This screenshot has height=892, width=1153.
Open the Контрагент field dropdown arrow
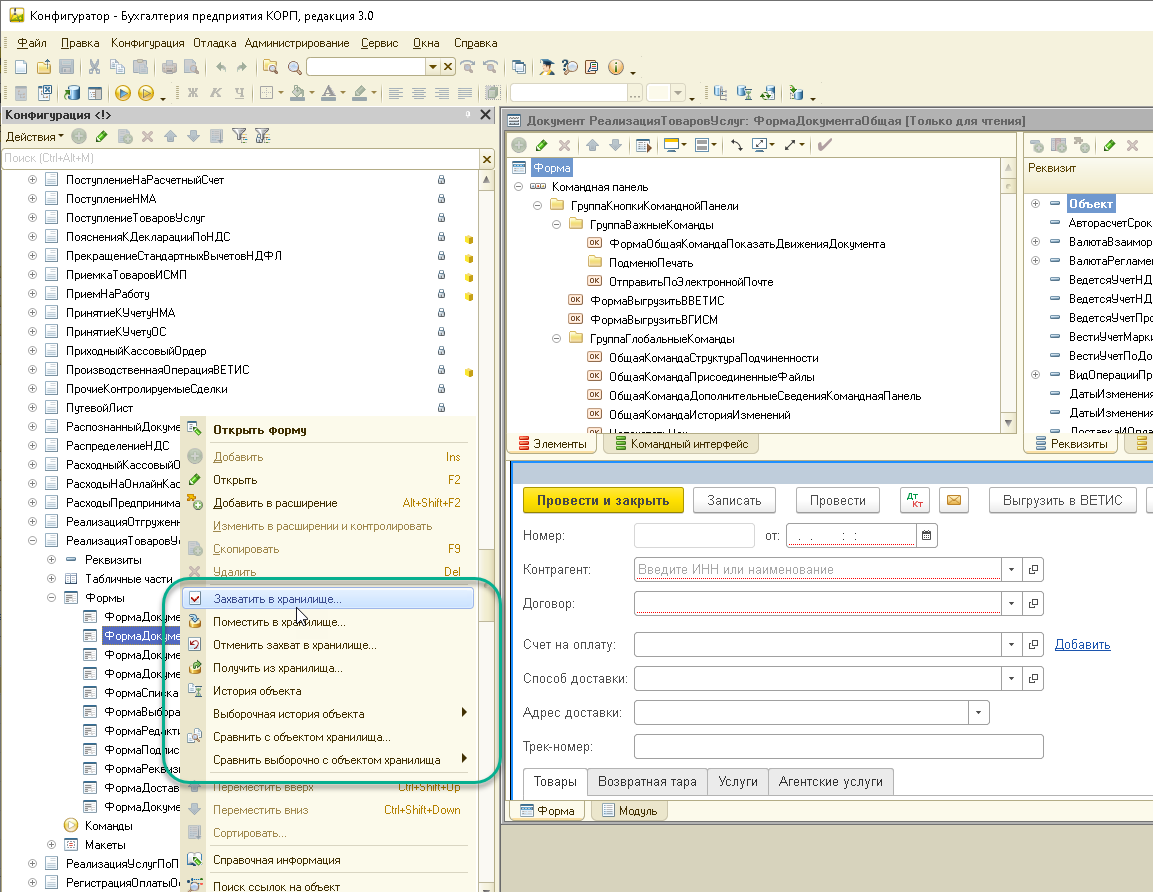point(1011,570)
